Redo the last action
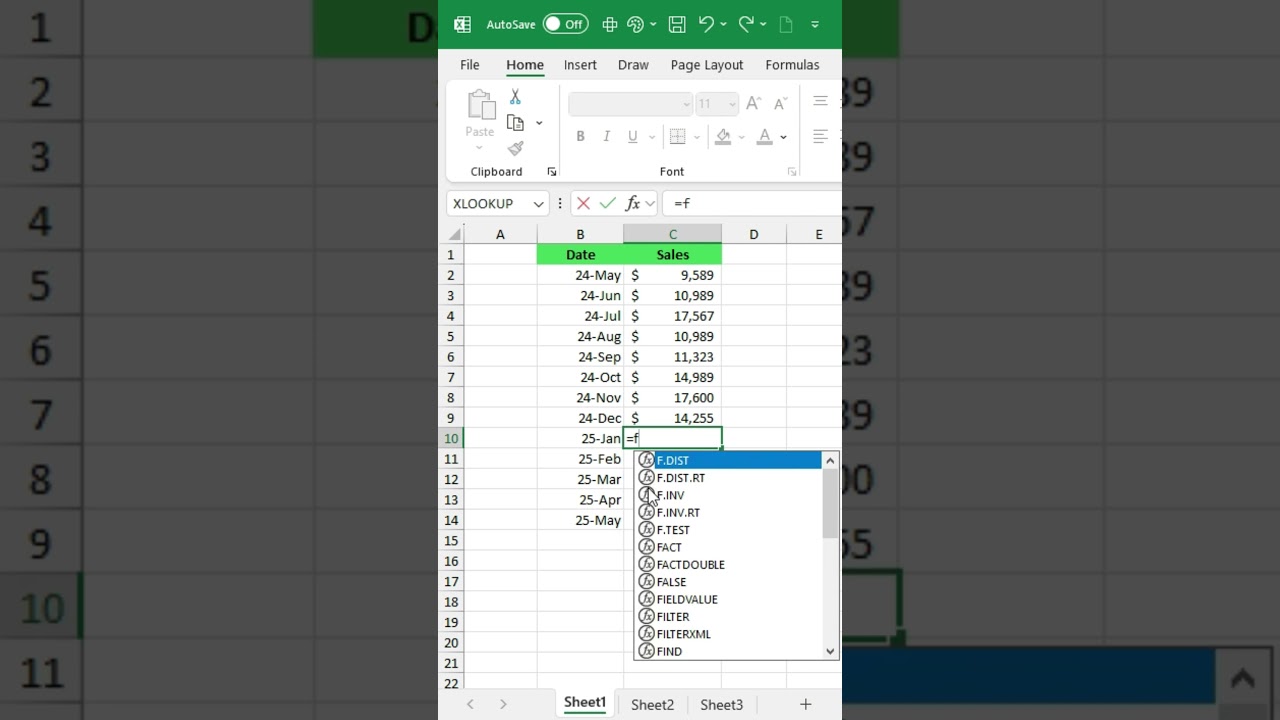This screenshot has width=1280, height=720. point(746,24)
